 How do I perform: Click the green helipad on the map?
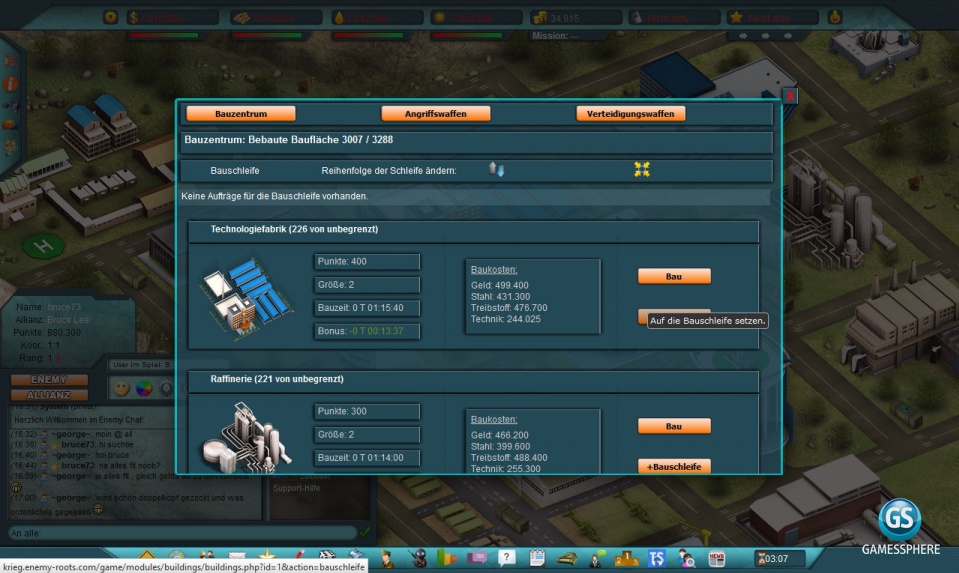pyautogui.click(x=43, y=246)
